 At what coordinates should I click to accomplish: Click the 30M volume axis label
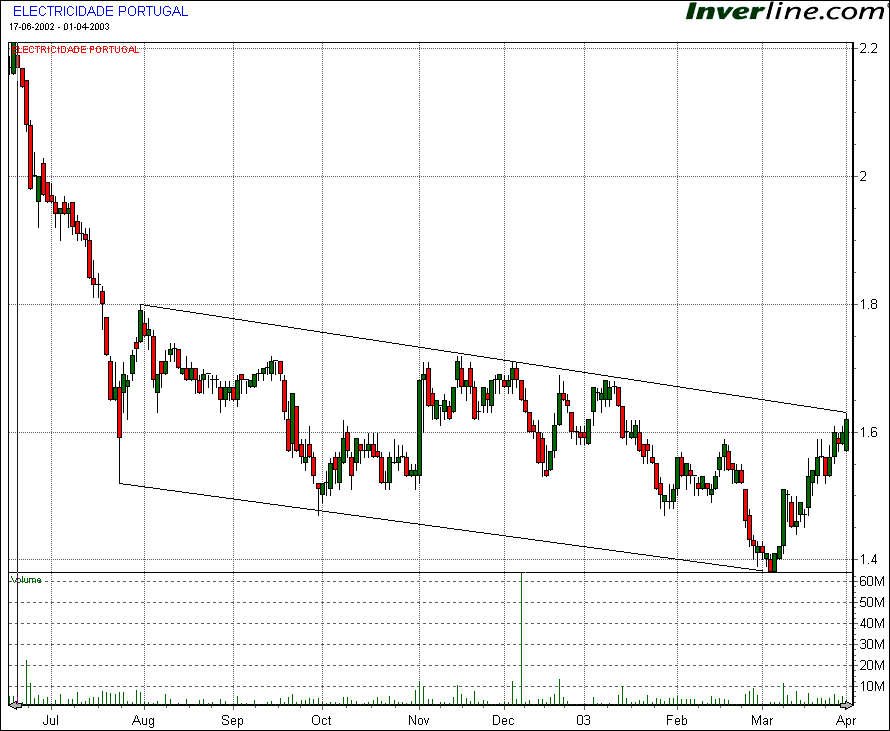coord(872,644)
